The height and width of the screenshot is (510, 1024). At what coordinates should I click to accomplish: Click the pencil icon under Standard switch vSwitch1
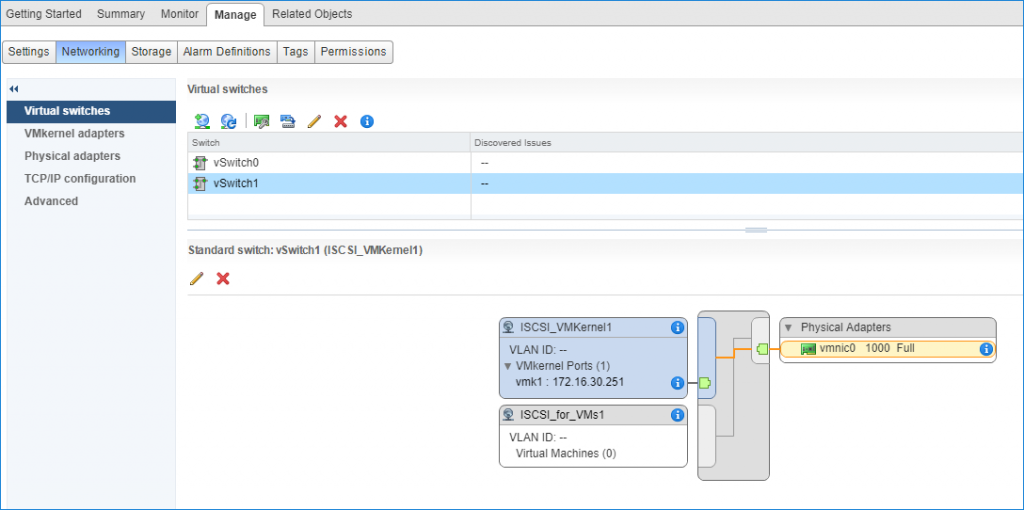(197, 279)
